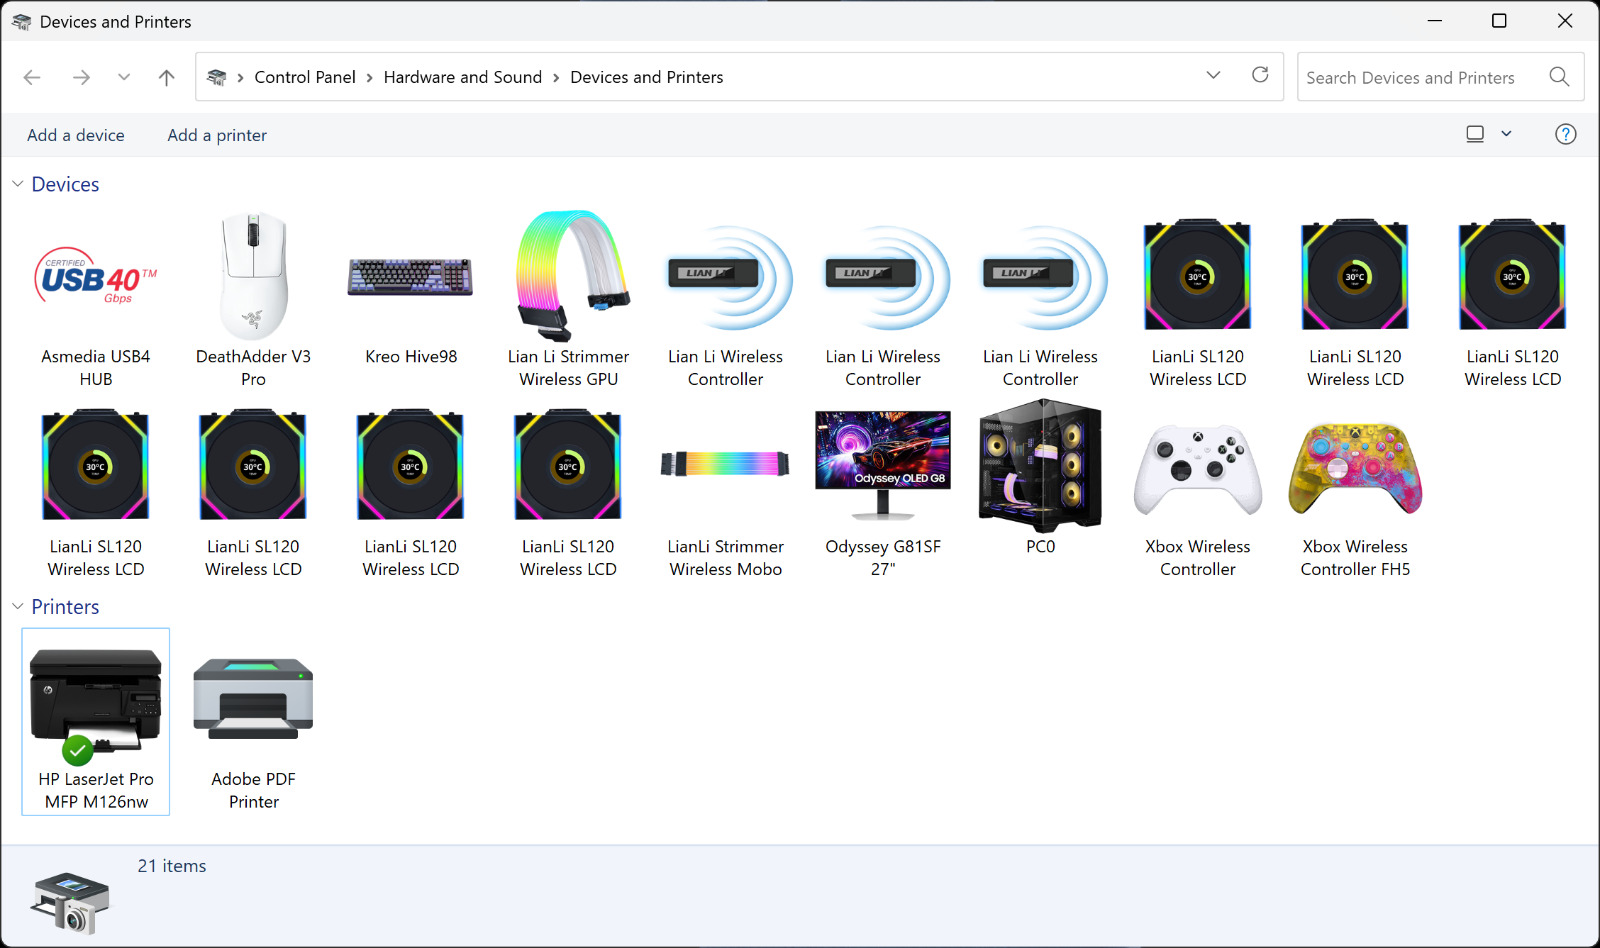Open the view options dropdown arrow
Screen dimensions: 1600x948
(x=1506, y=134)
